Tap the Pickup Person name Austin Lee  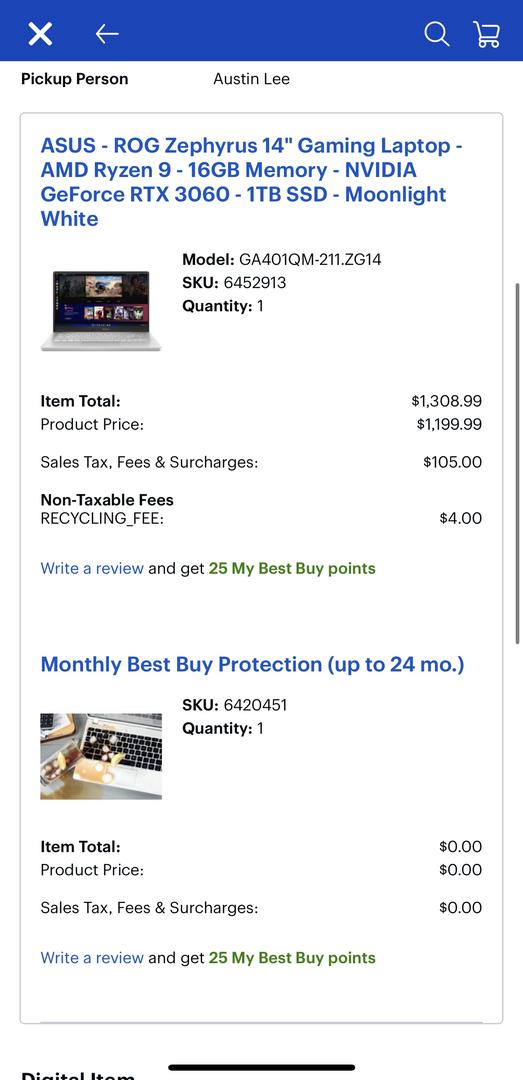pyautogui.click(x=252, y=79)
